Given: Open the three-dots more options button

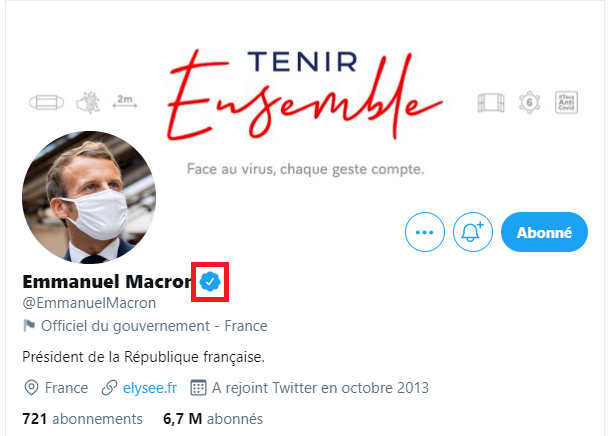Looking at the screenshot, I should coord(425,232).
